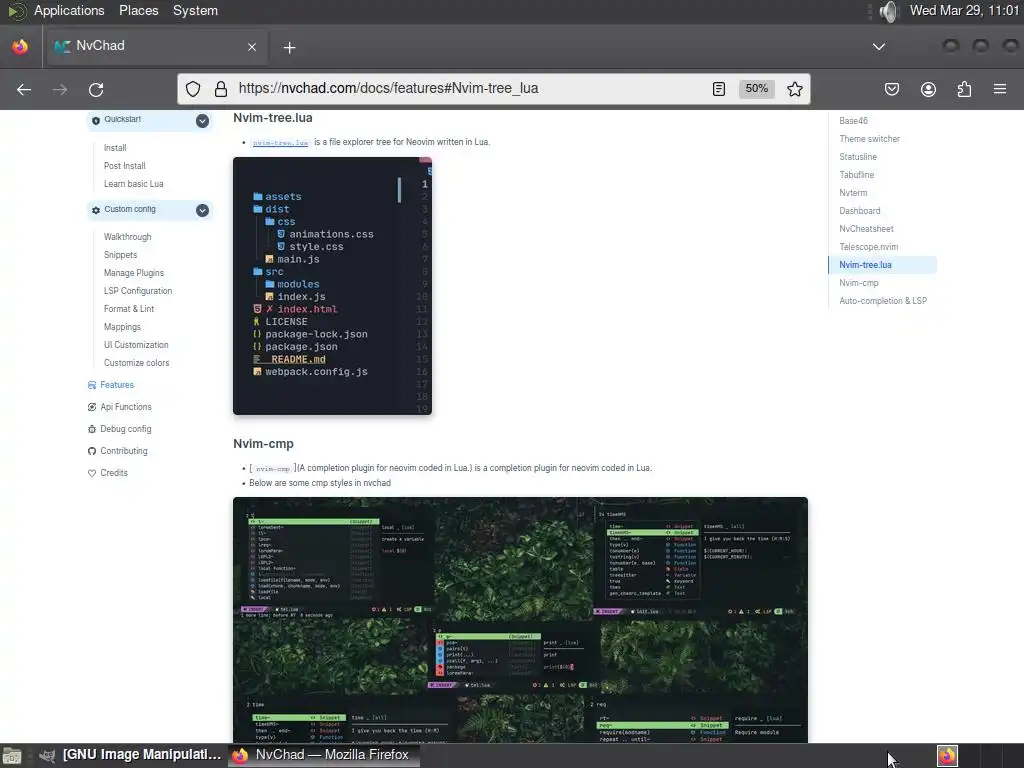
Task: Open nvim-tree file explorer screenshot
Action: point(332,286)
